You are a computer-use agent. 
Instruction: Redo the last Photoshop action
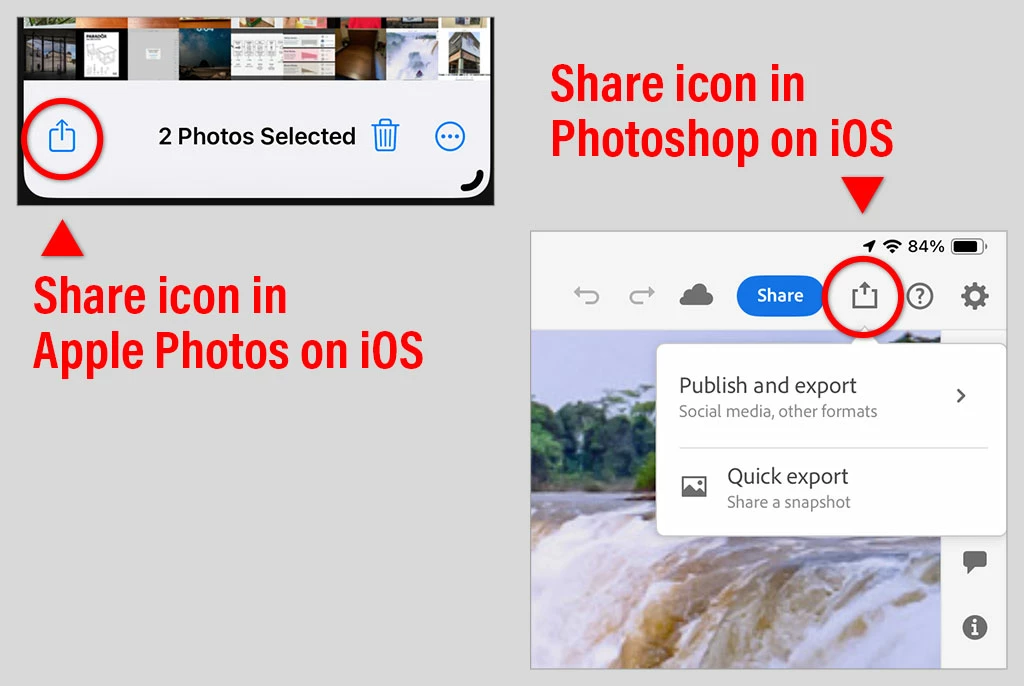tap(642, 296)
